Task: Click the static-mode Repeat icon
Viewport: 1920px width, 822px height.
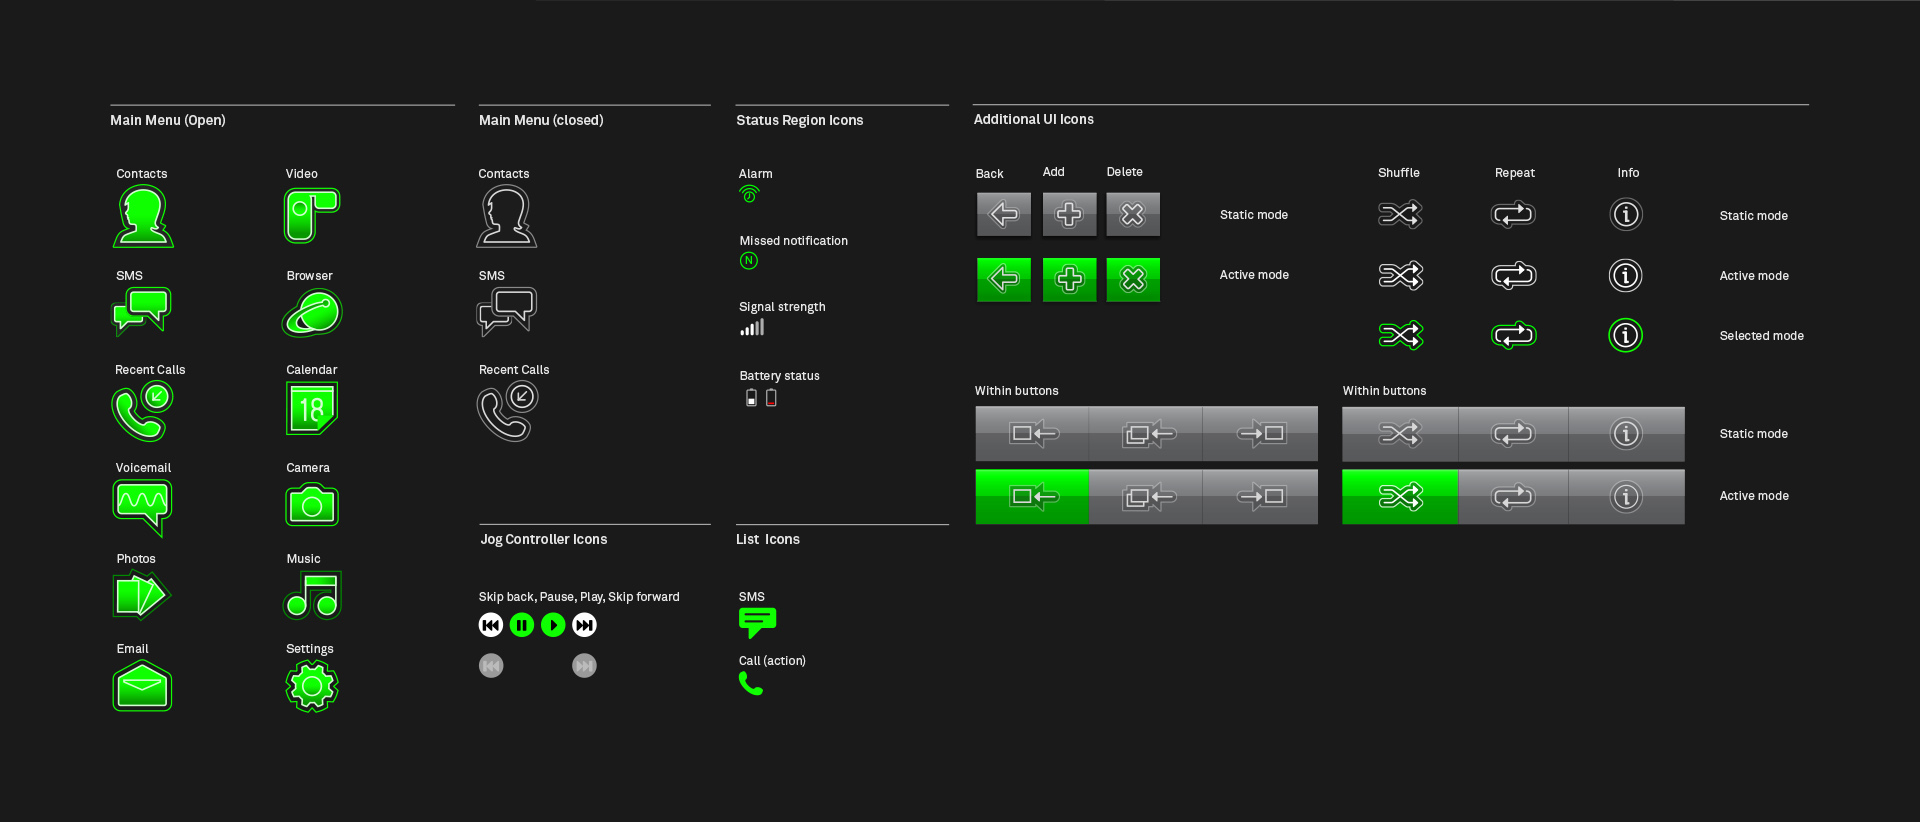Action: 1513,214
